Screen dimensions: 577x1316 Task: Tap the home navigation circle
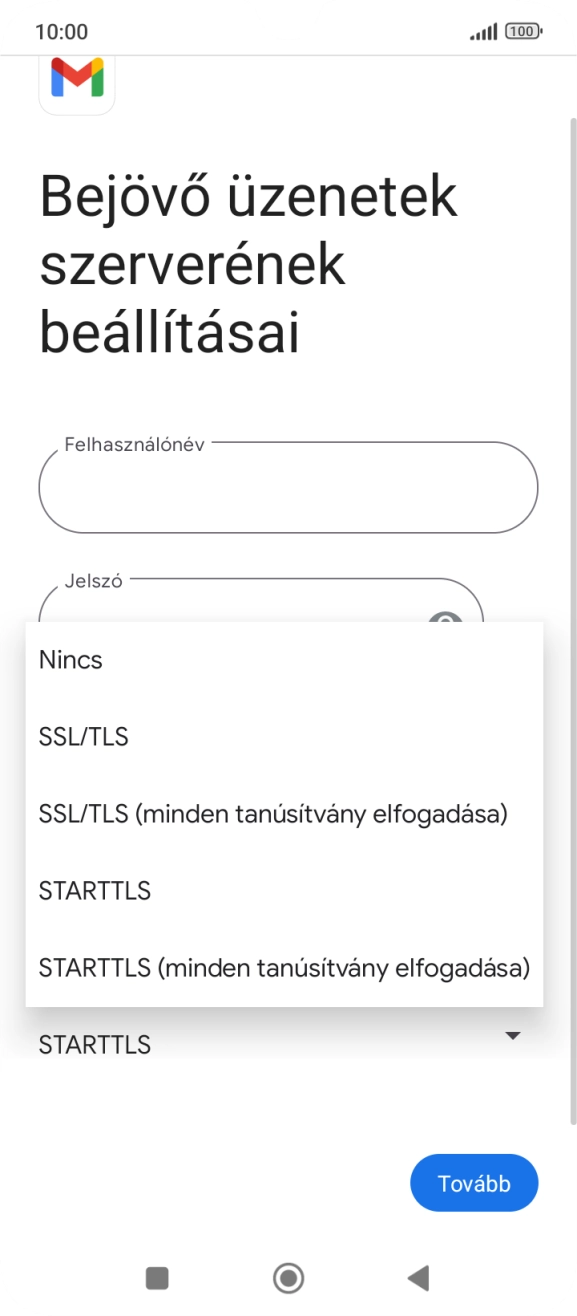288,1278
